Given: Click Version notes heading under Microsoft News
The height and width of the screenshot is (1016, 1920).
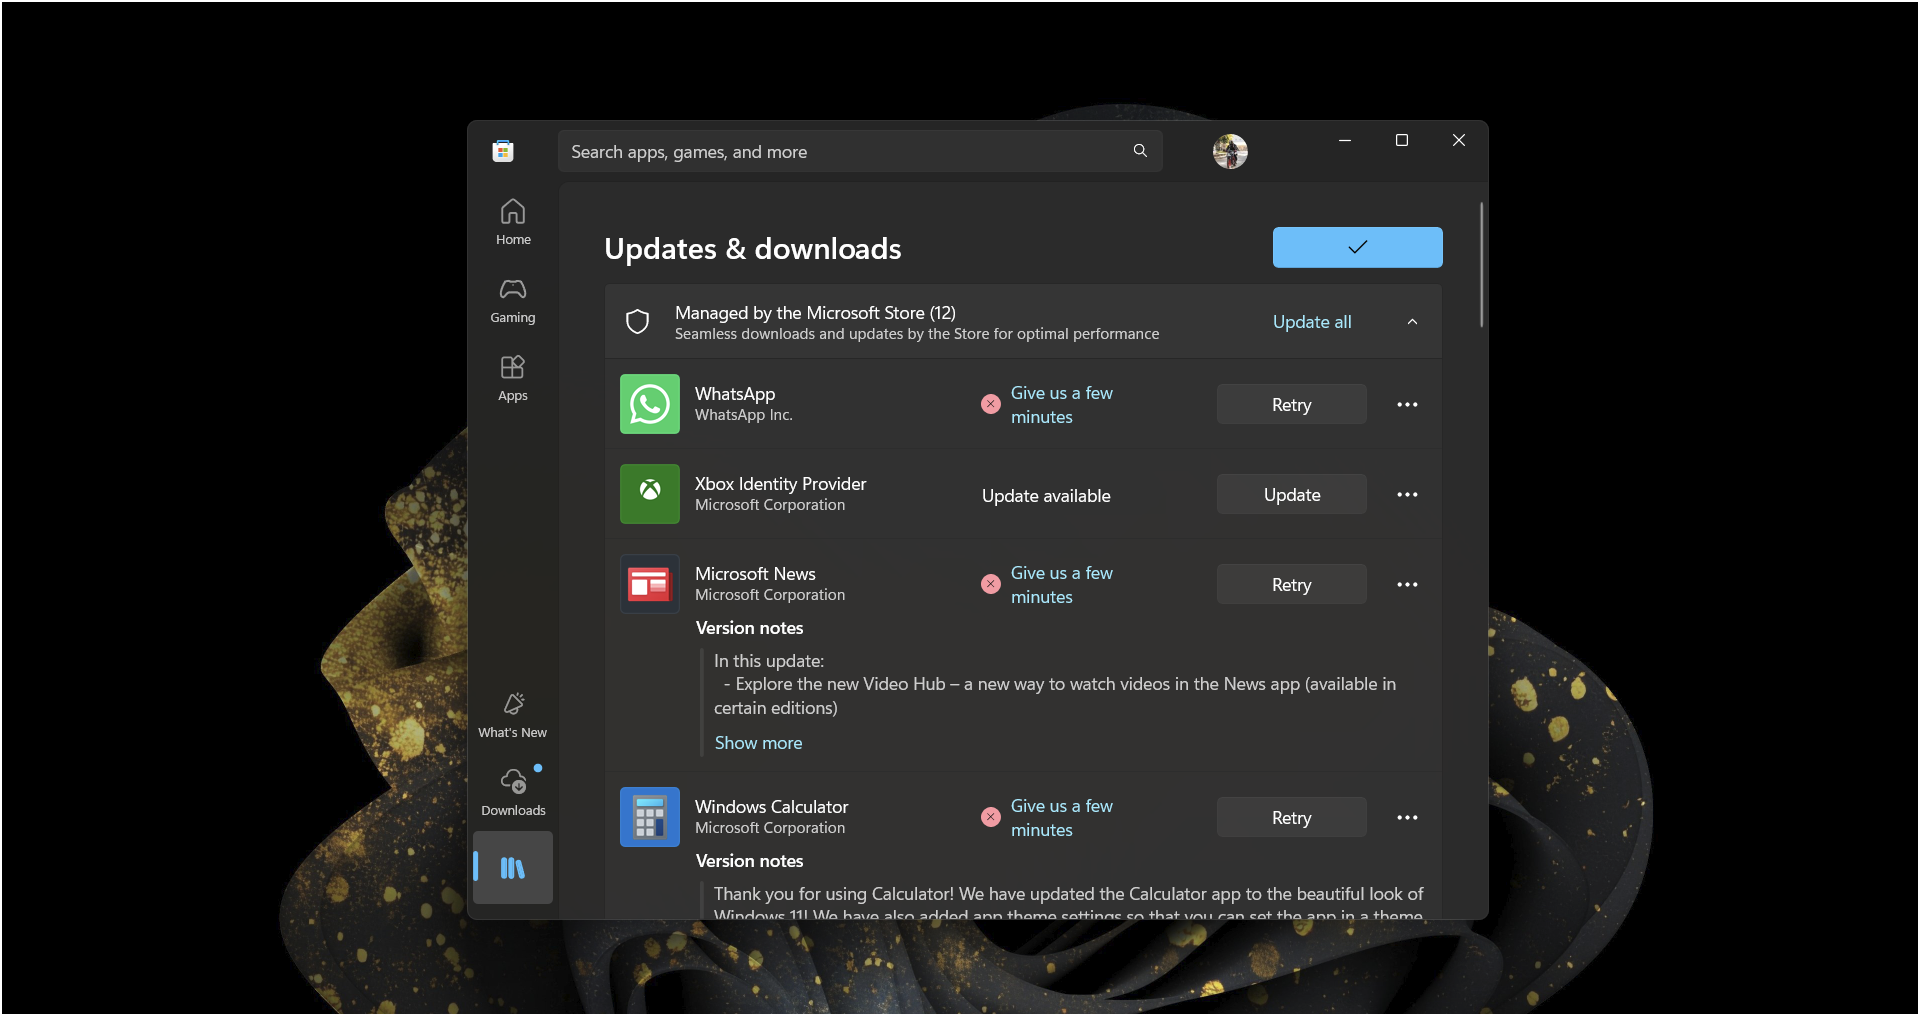Looking at the screenshot, I should tap(749, 628).
